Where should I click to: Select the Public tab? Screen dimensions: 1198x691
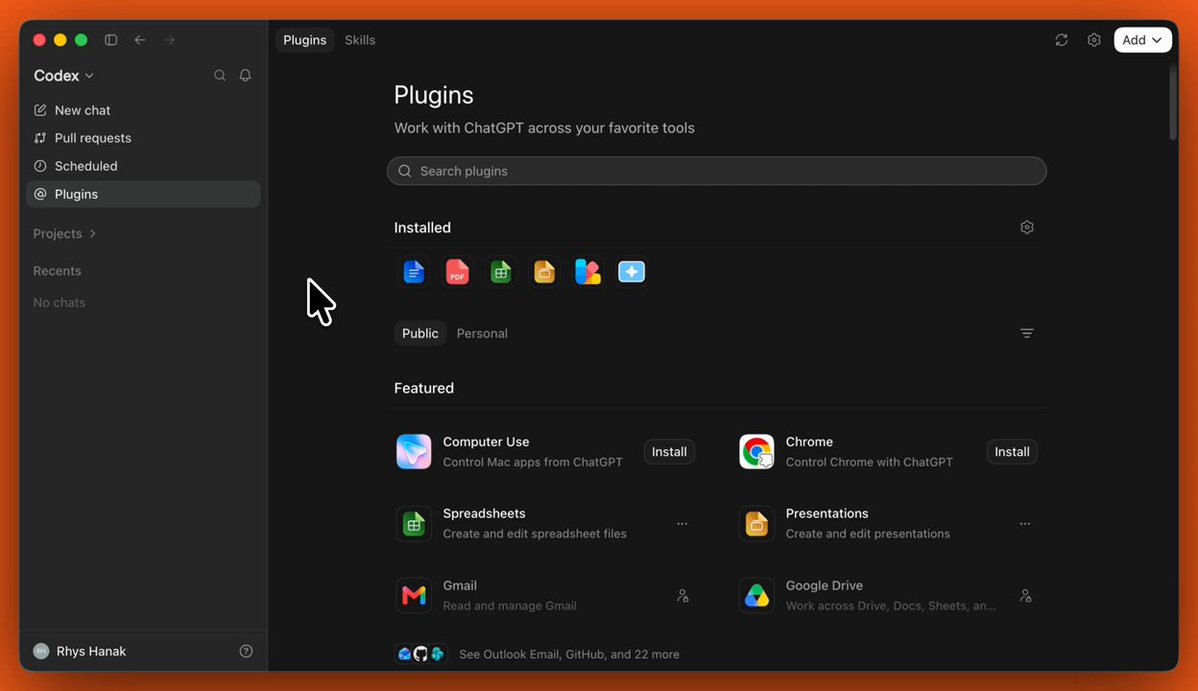420,333
